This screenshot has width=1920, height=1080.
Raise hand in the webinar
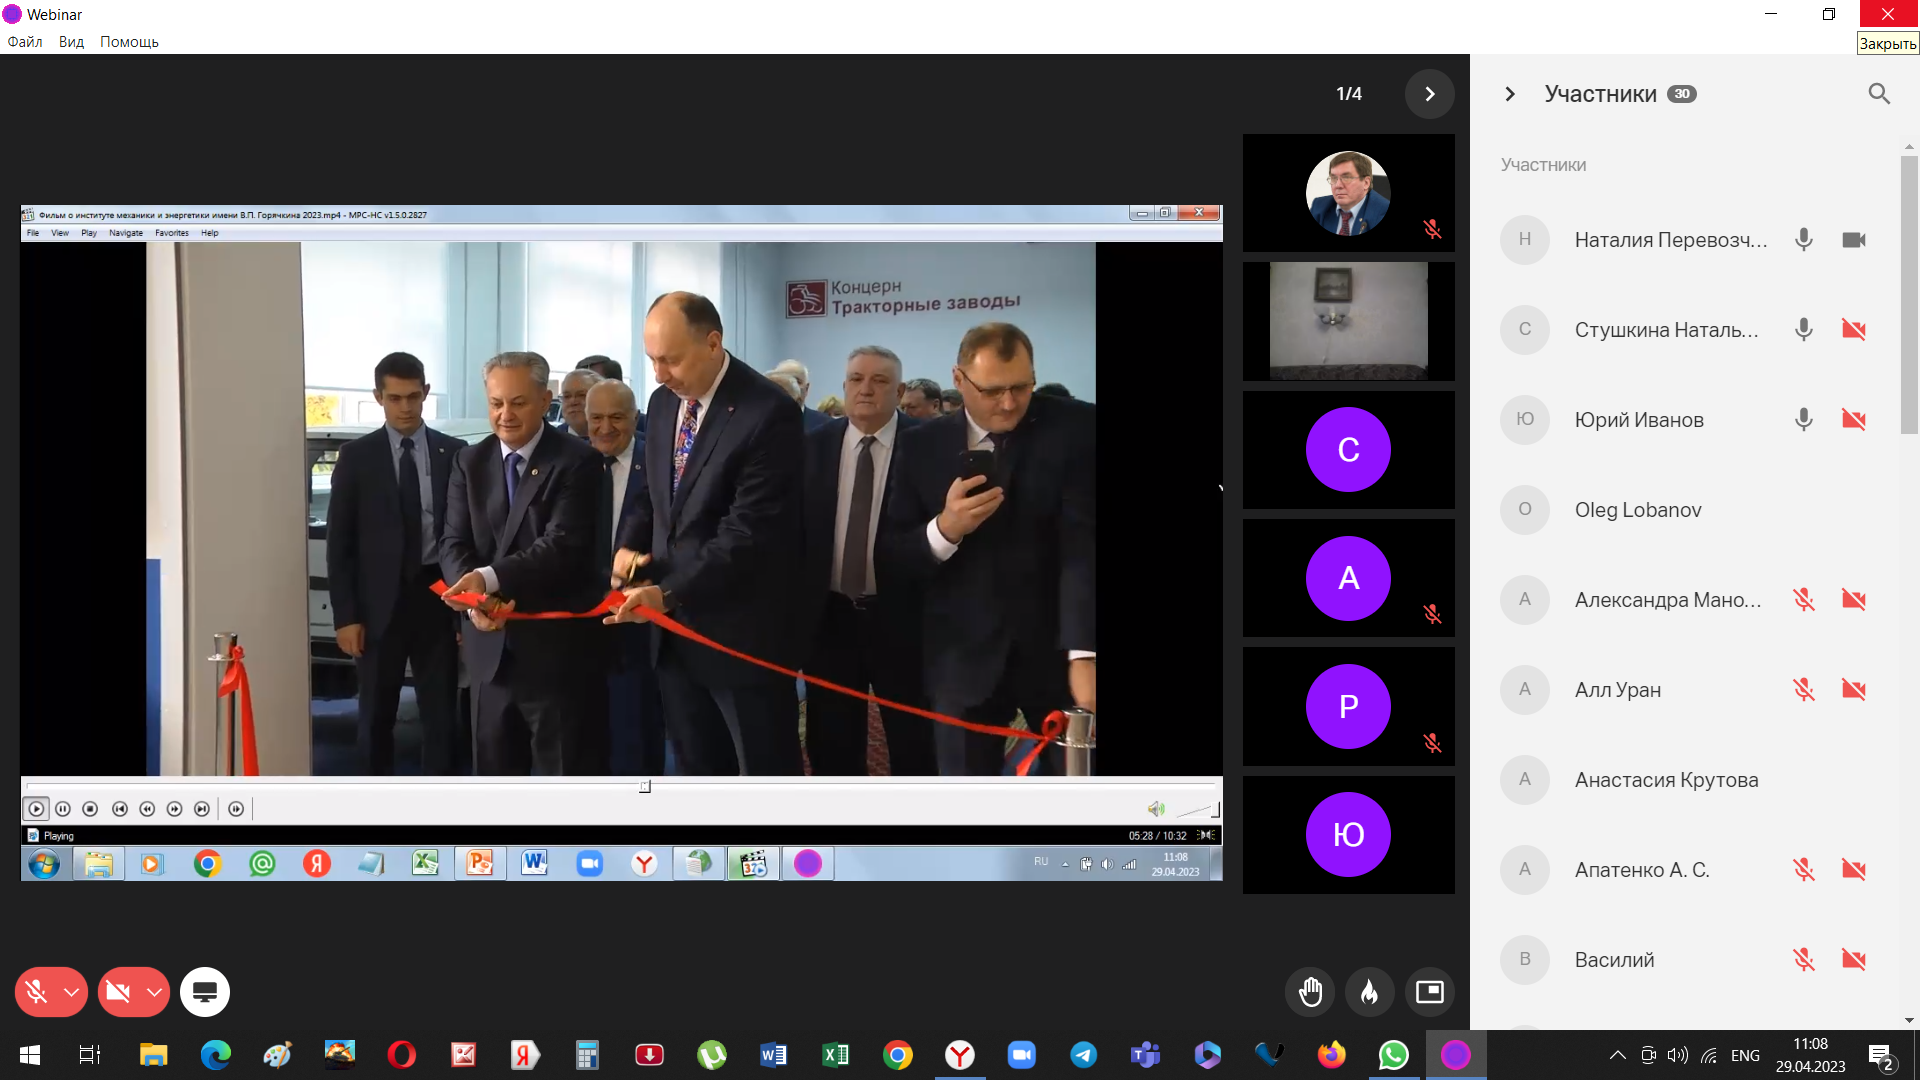coord(1310,992)
